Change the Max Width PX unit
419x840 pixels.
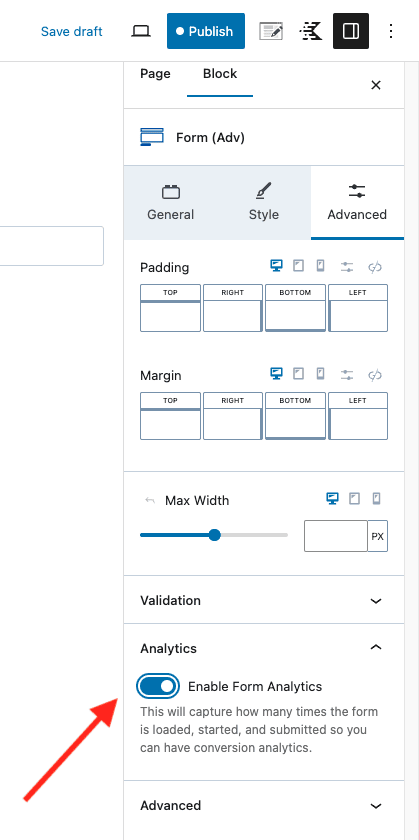[x=378, y=536]
